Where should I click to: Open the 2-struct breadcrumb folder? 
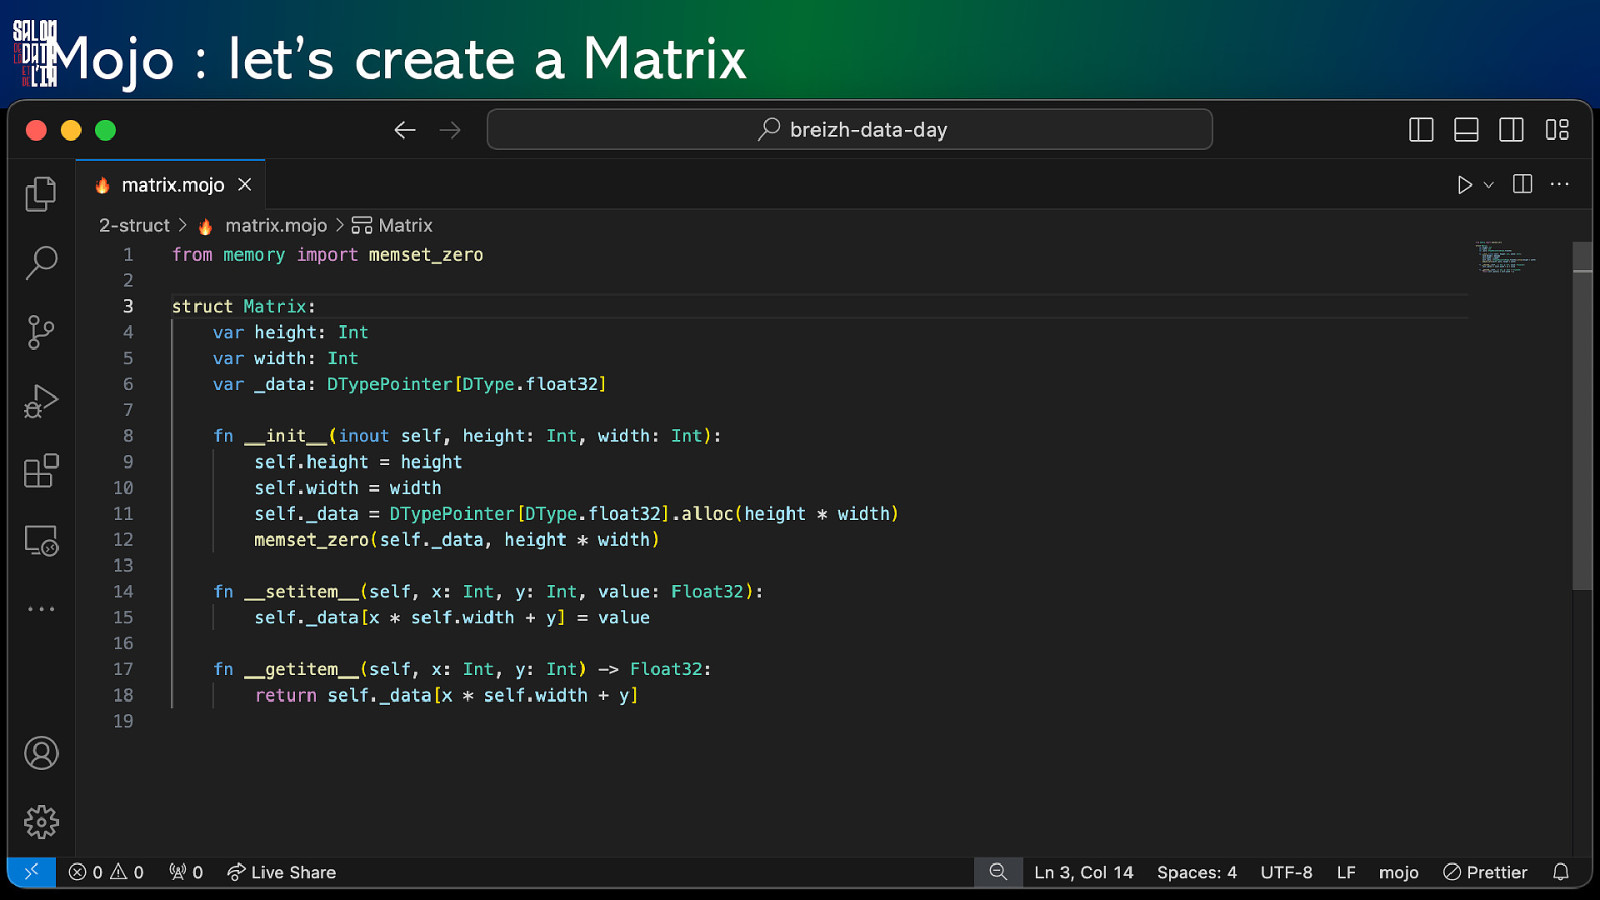(134, 226)
